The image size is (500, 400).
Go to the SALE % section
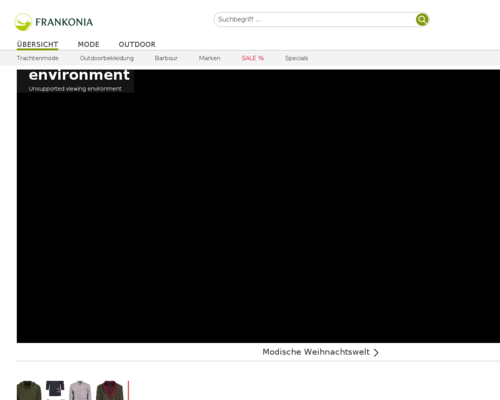coord(253,58)
